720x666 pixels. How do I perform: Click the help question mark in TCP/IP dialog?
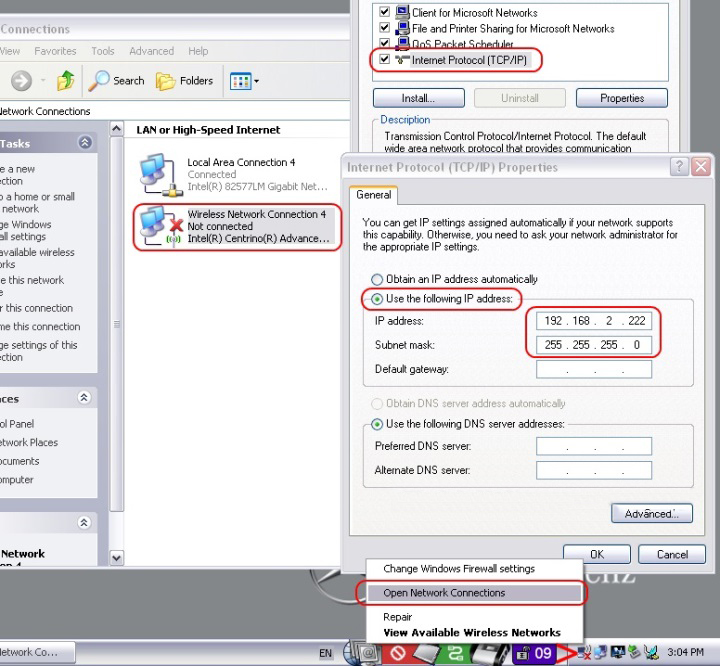coord(679,166)
